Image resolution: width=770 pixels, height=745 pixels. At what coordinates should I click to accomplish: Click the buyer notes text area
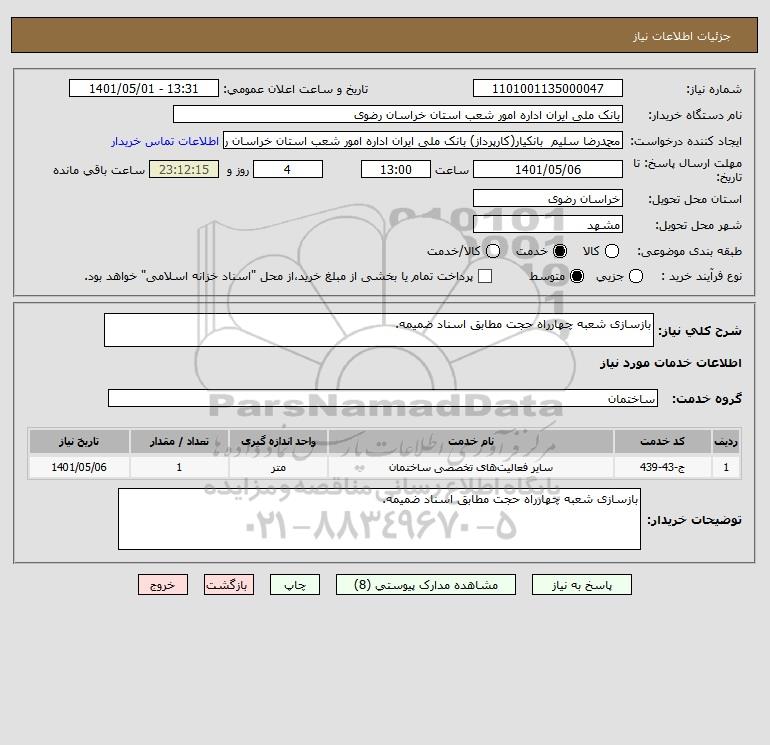tap(379, 519)
